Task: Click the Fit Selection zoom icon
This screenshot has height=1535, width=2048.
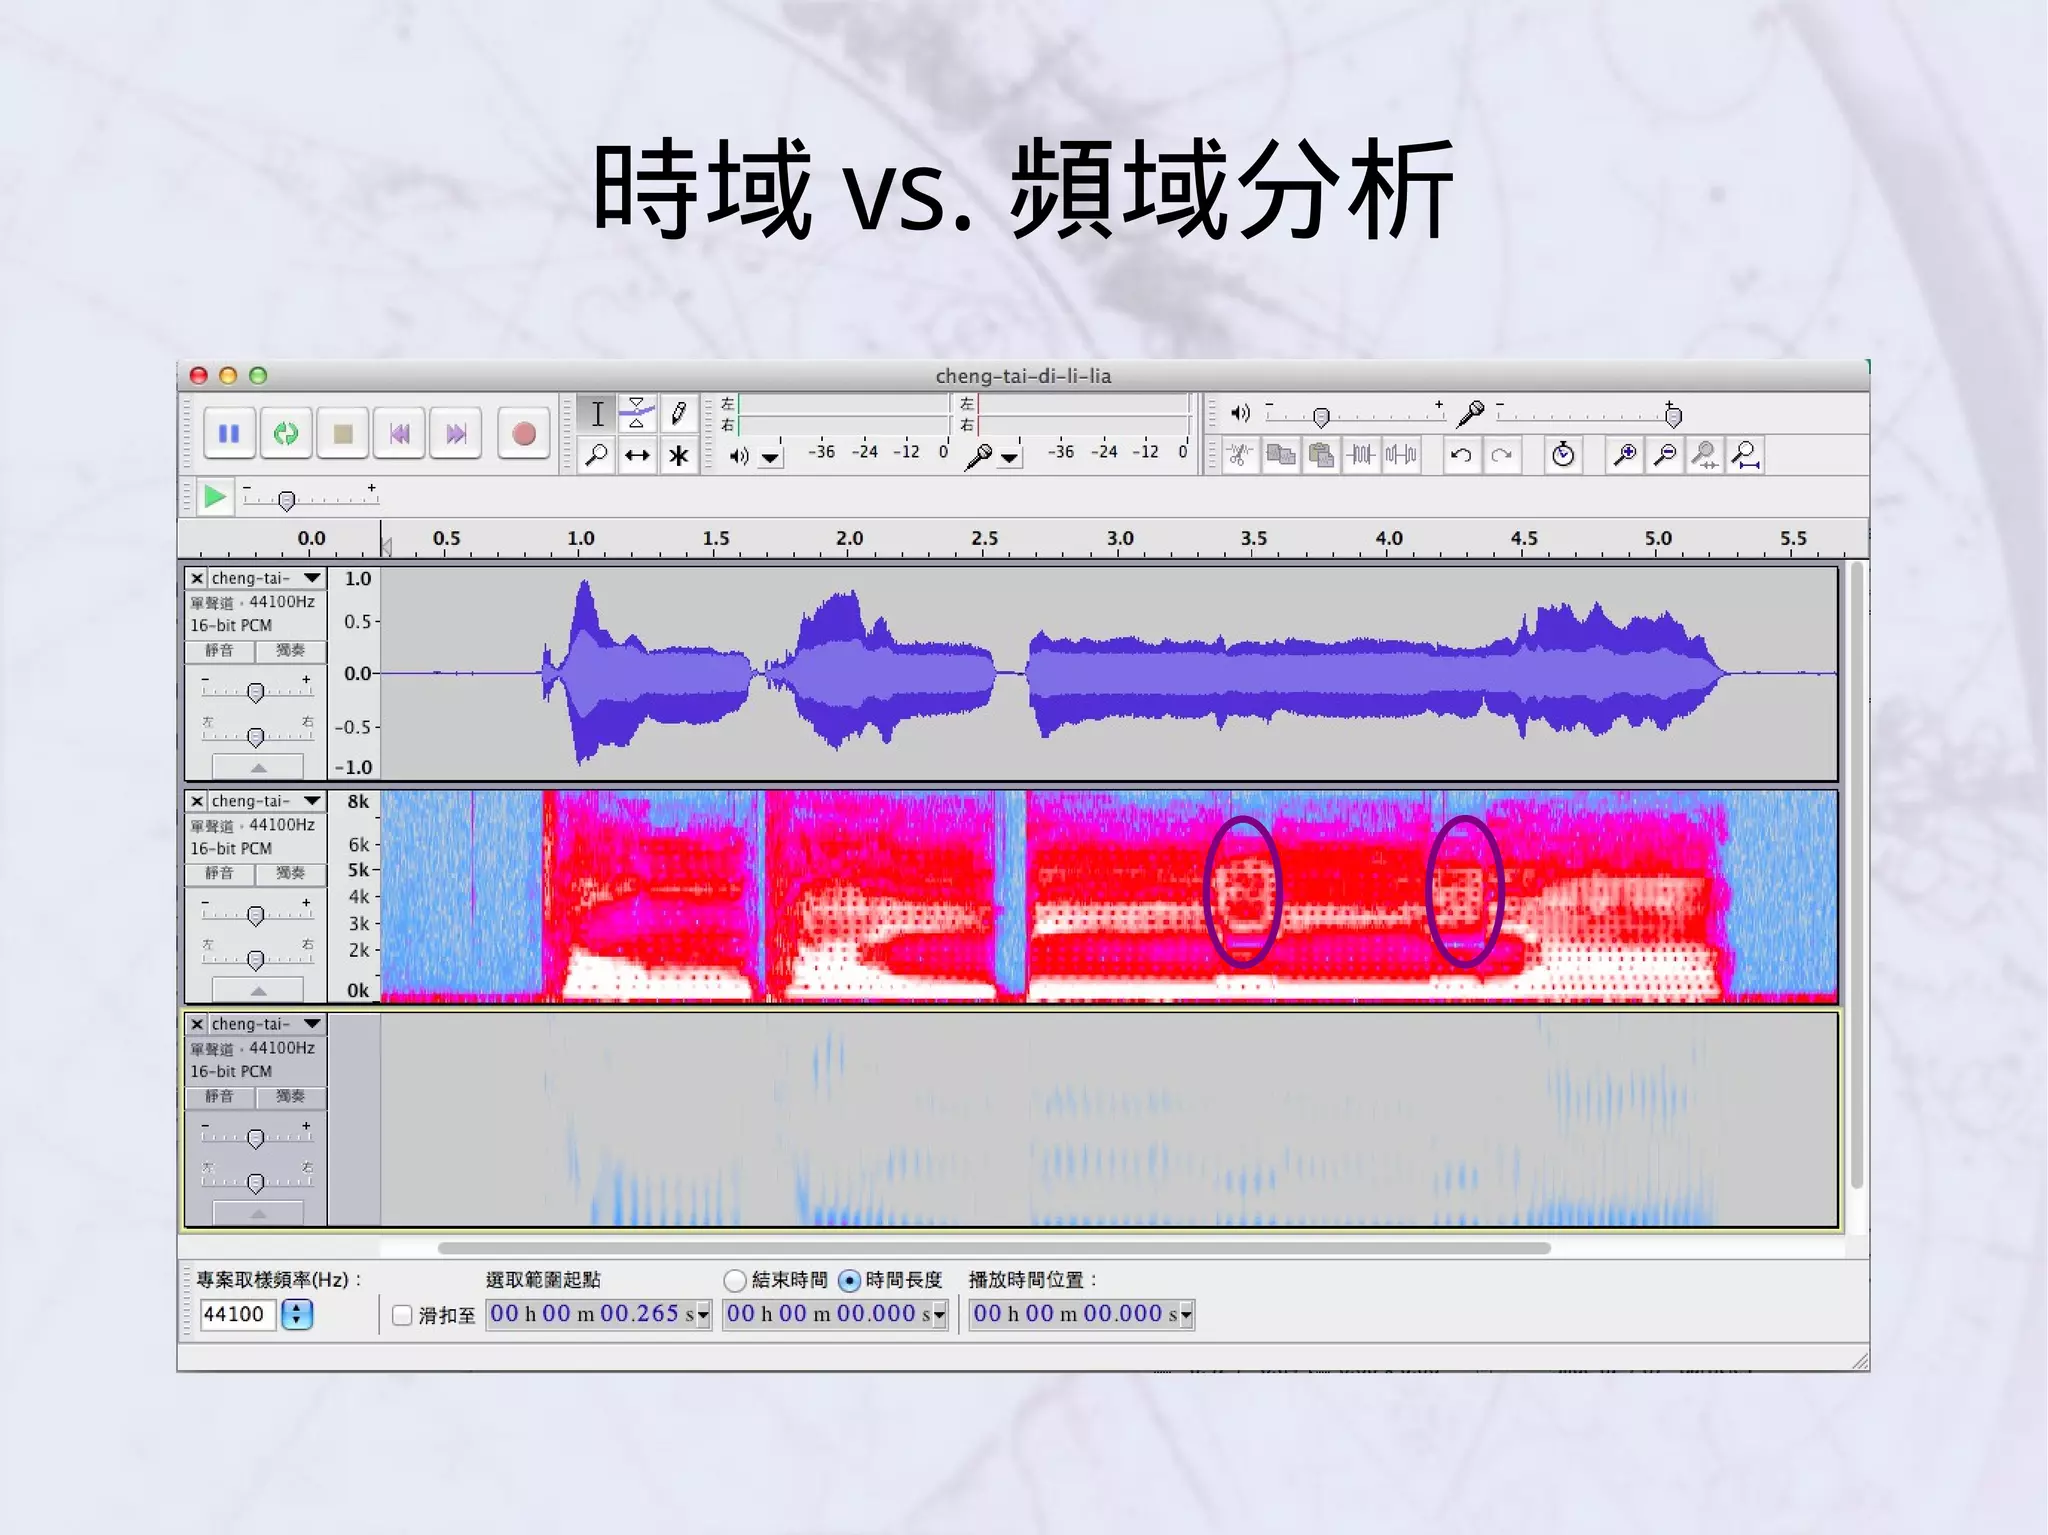Action: pos(1705,456)
